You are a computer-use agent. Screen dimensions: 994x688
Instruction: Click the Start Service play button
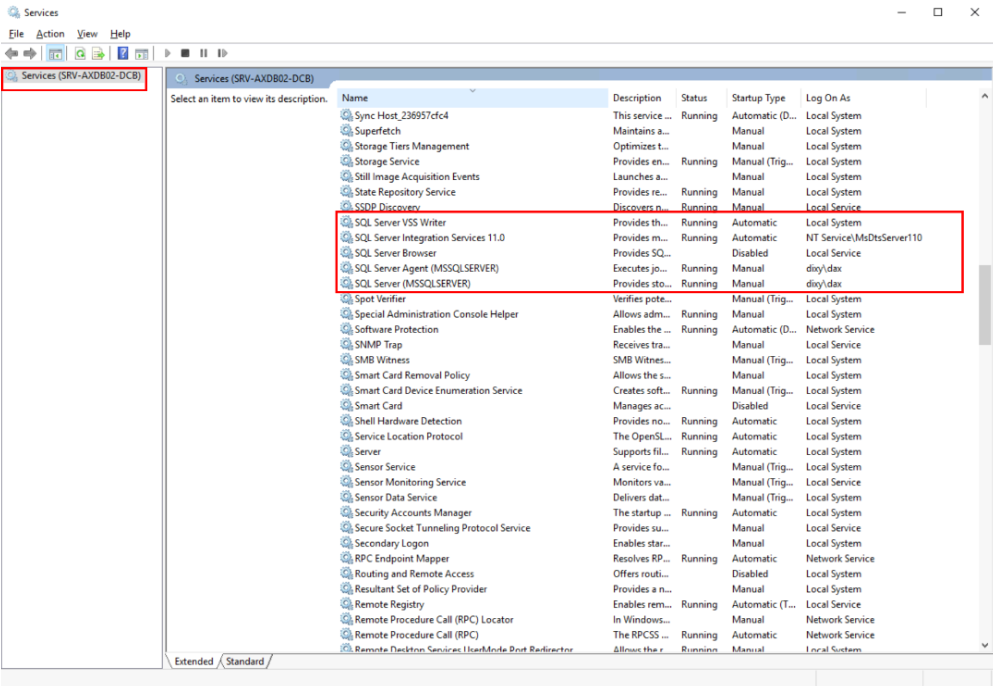click(167, 53)
